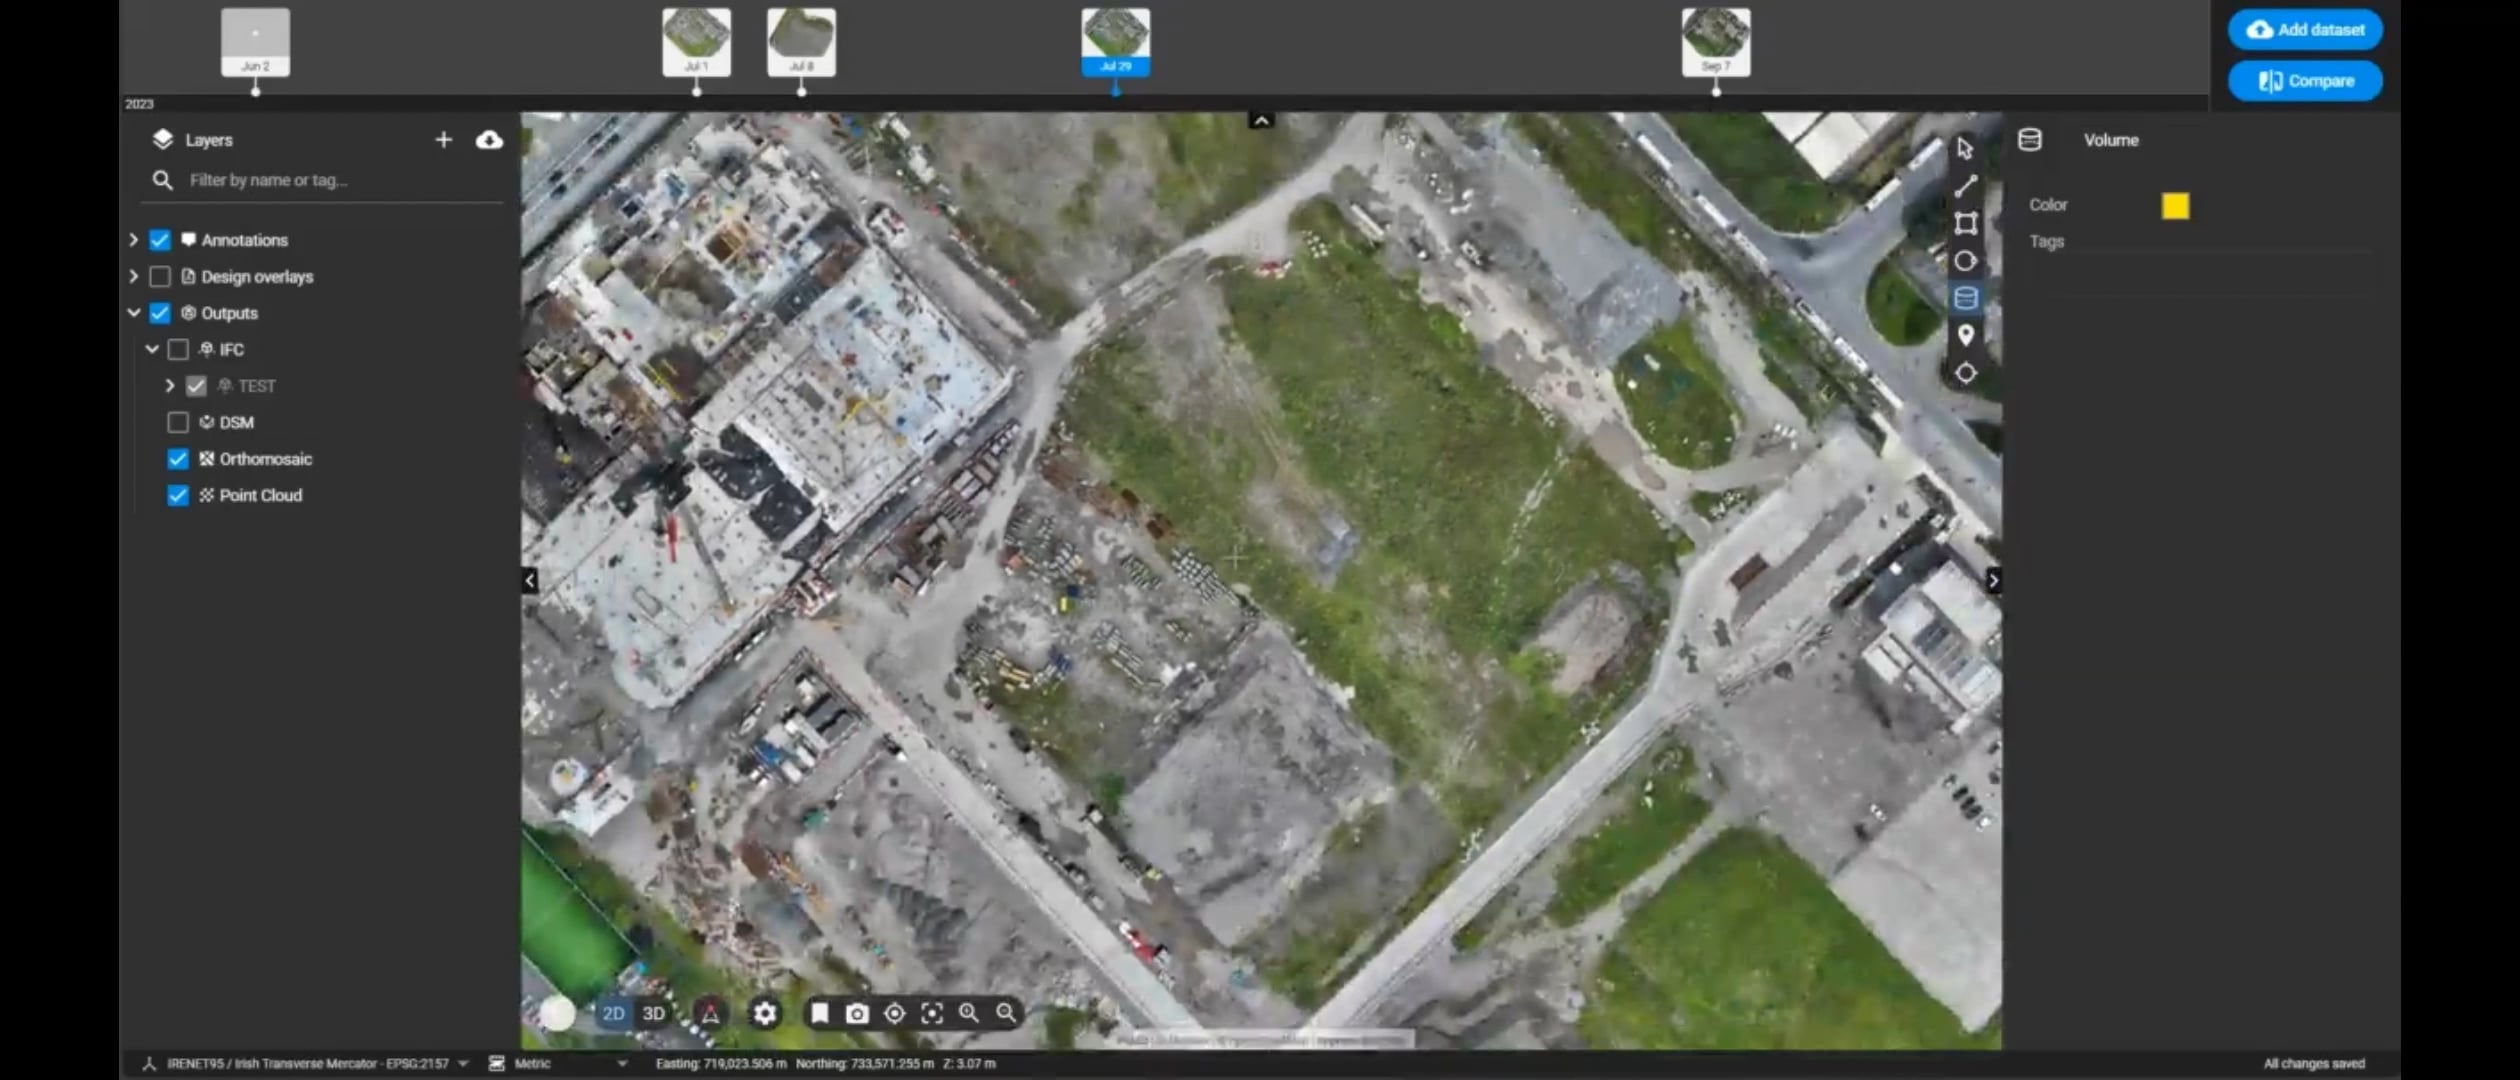
Task: Expand the Annotations group
Action: point(133,240)
